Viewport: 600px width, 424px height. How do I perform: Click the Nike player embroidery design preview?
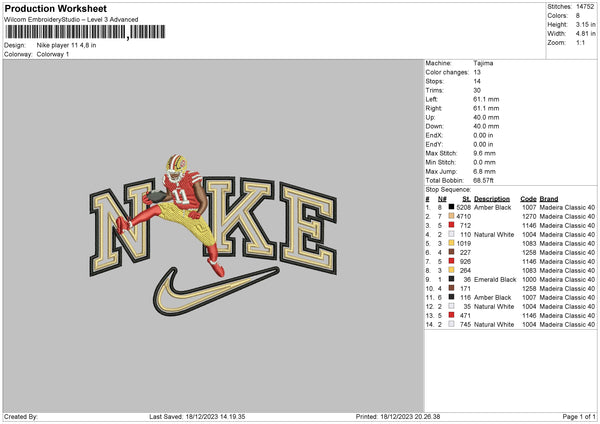tap(213, 235)
